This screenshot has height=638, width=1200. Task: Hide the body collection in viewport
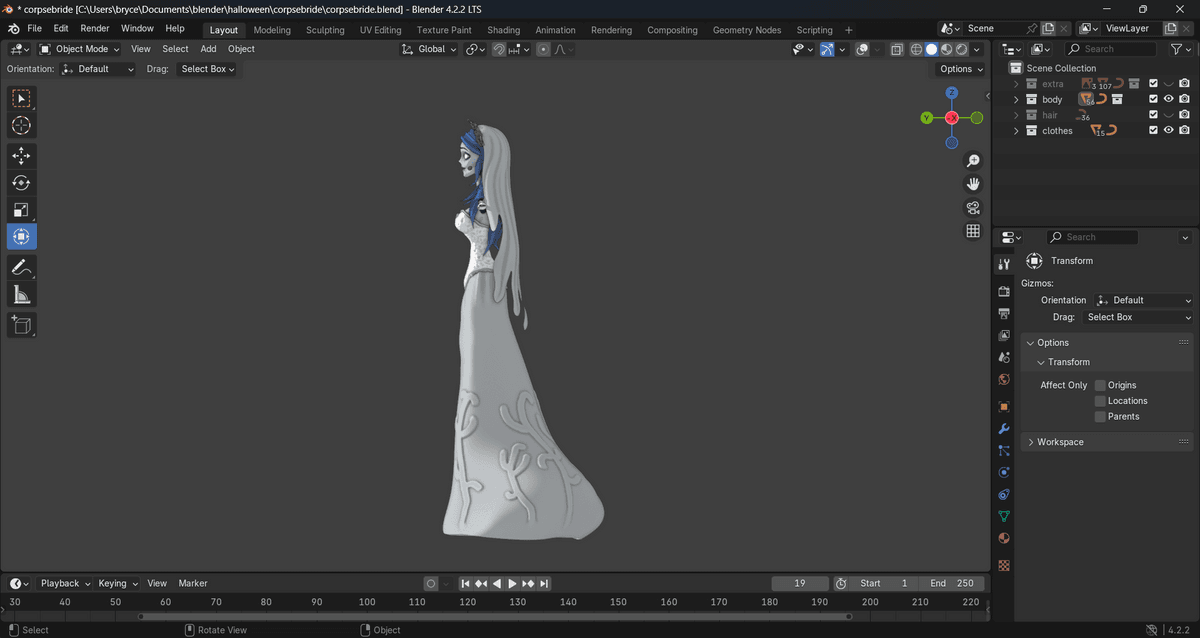pos(1168,100)
